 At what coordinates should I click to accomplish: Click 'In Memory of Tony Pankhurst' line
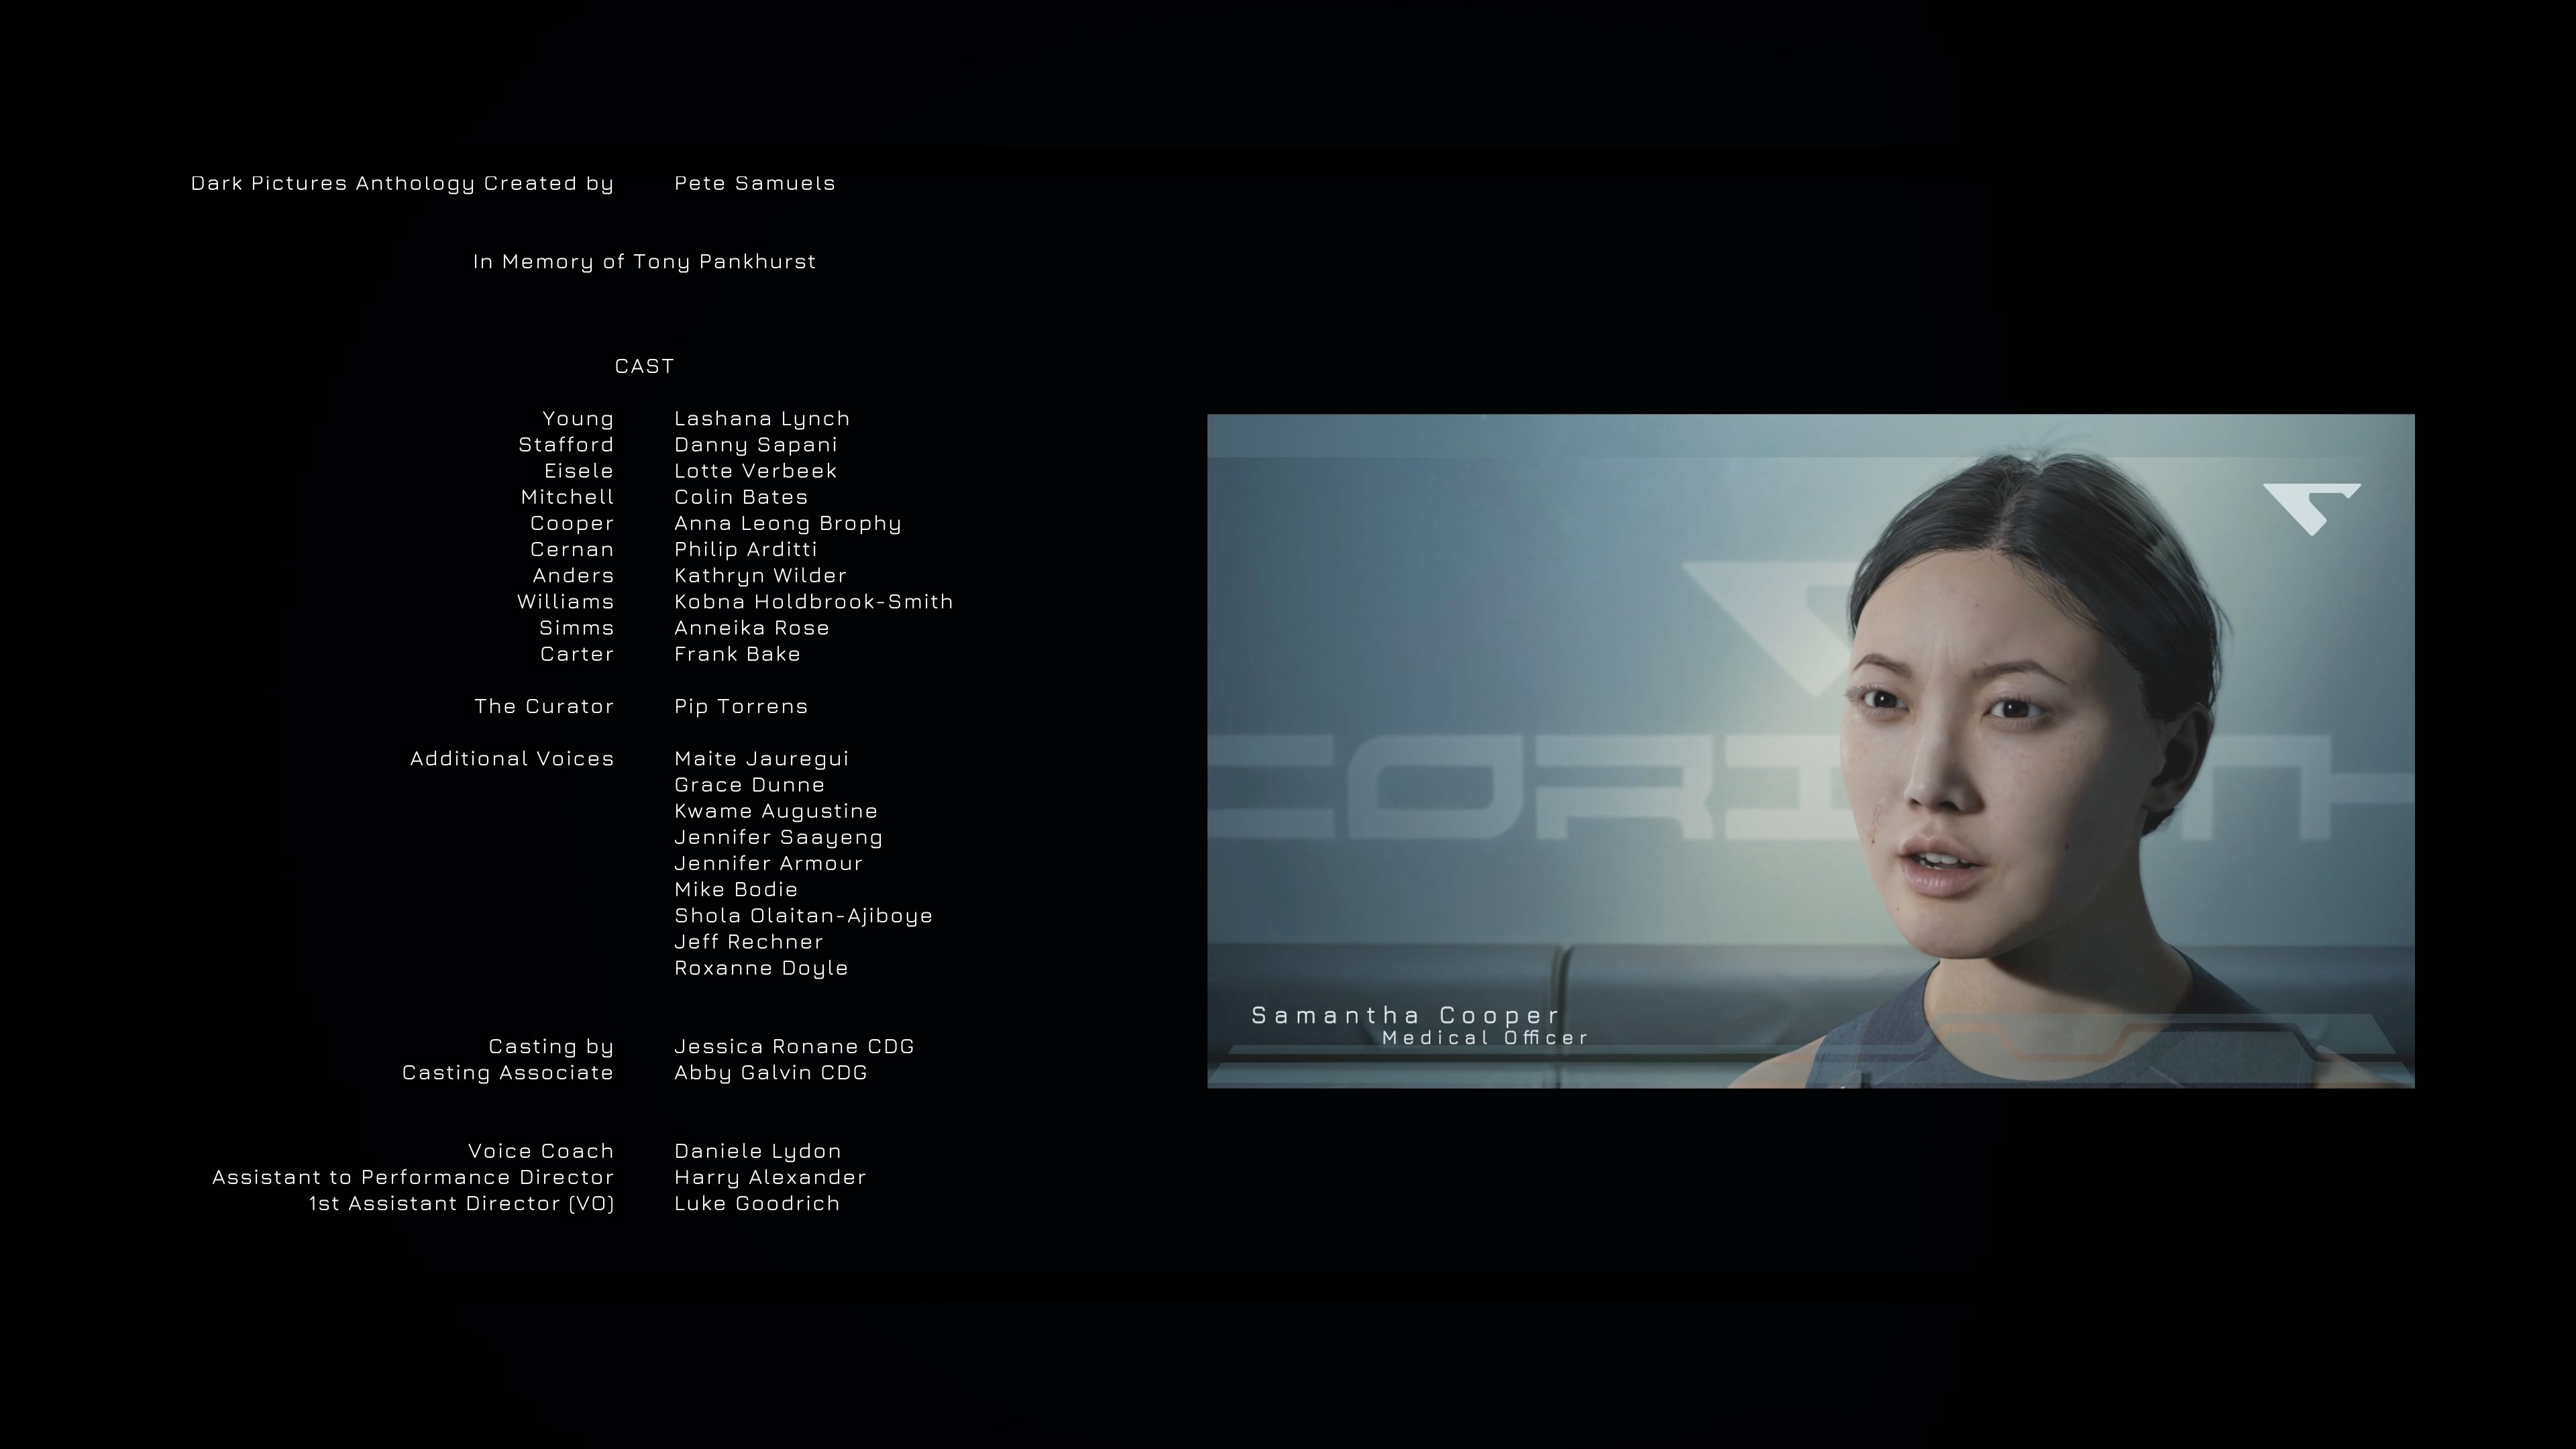(645, 262)
